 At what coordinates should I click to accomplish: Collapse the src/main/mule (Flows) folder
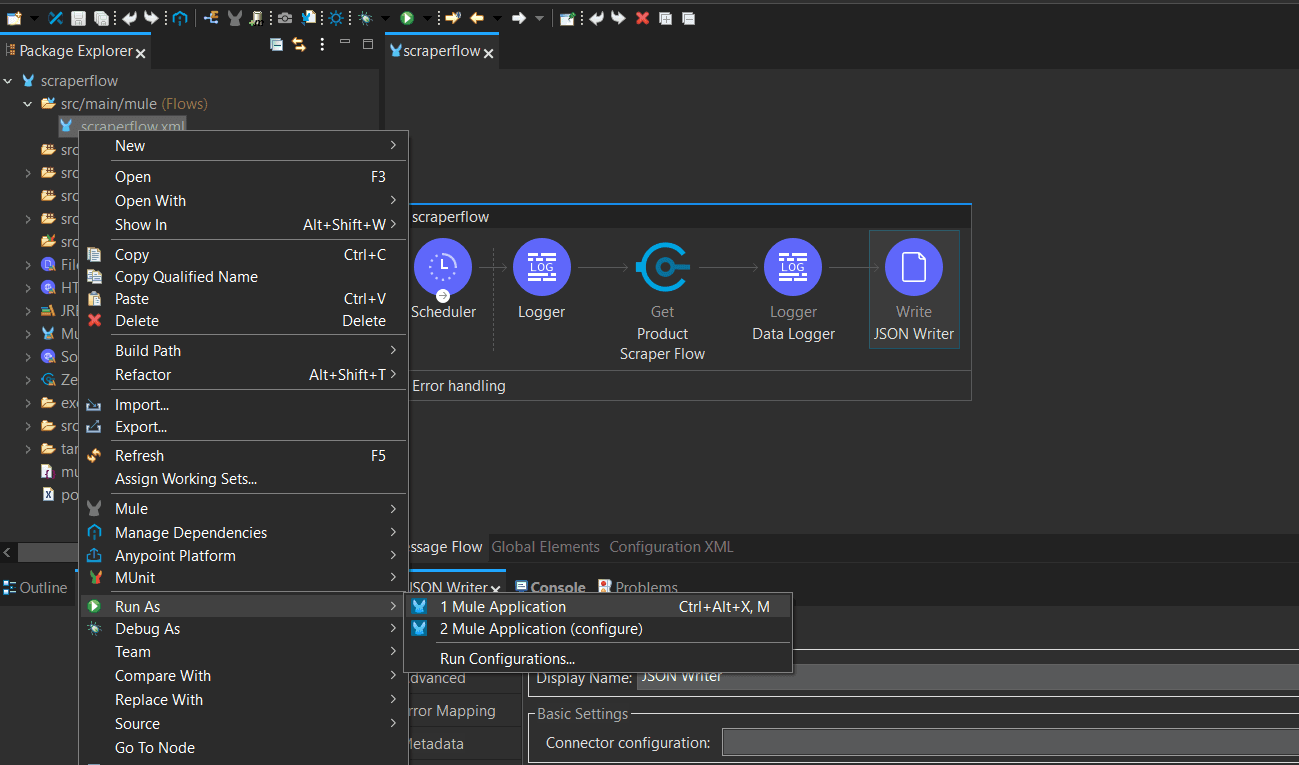point(28,104)
